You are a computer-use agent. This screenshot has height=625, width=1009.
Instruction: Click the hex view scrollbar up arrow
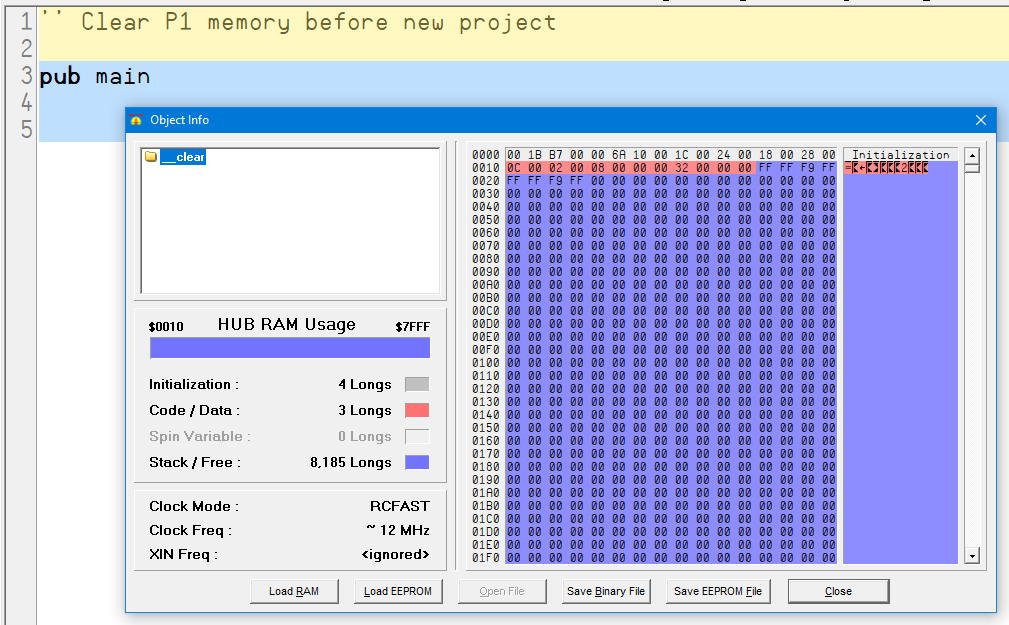pyautogui.click(x=971, y=156)
